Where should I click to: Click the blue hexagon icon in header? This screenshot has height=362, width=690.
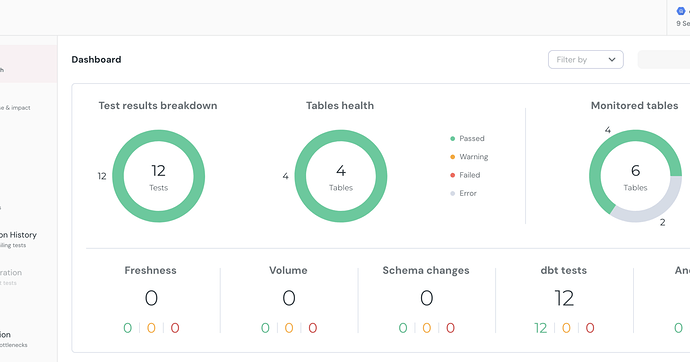pos(681,11)
